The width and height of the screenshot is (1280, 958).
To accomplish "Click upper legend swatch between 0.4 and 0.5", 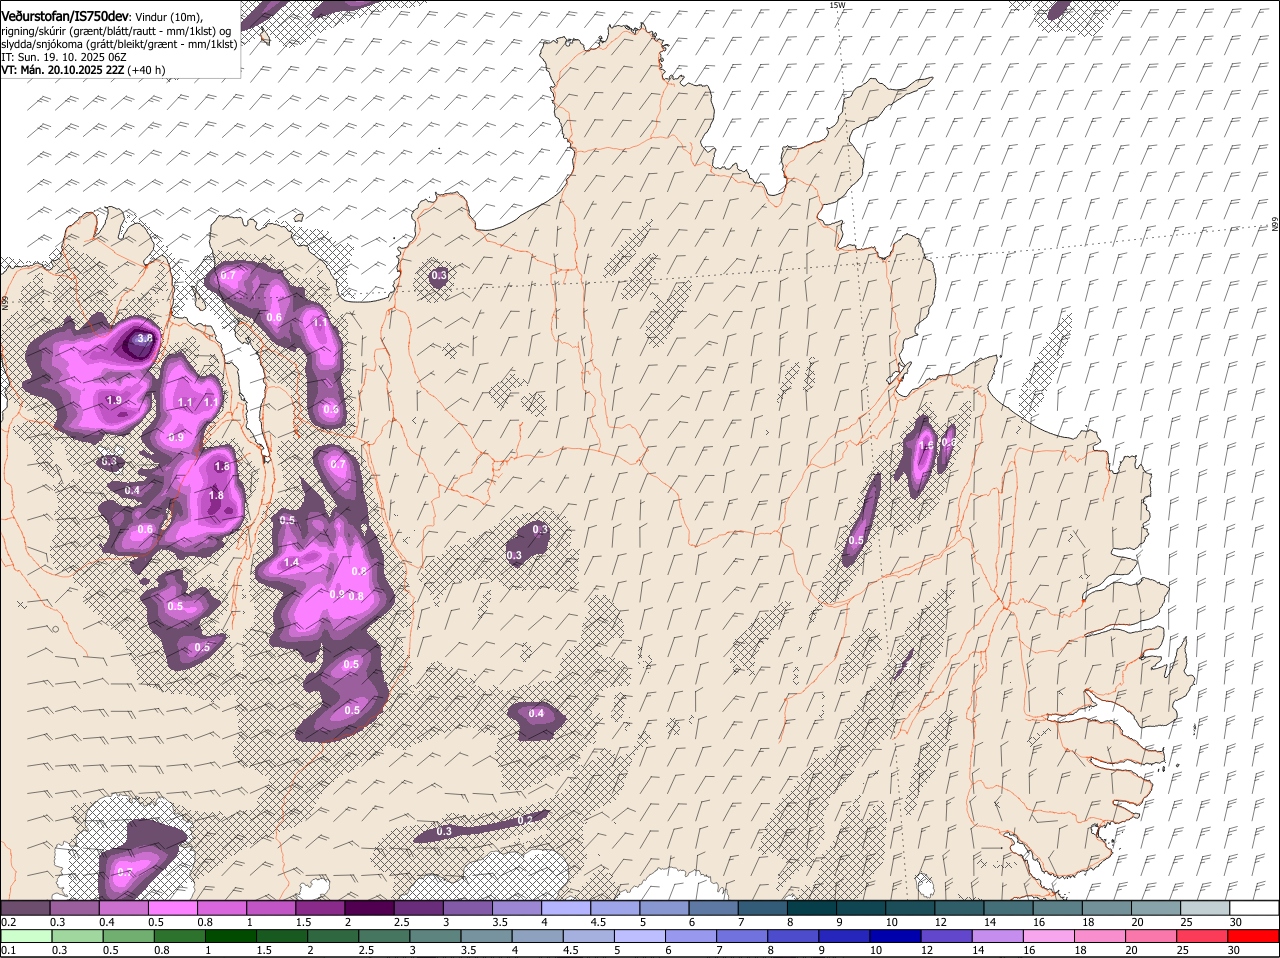I will (x=123, y=907).
